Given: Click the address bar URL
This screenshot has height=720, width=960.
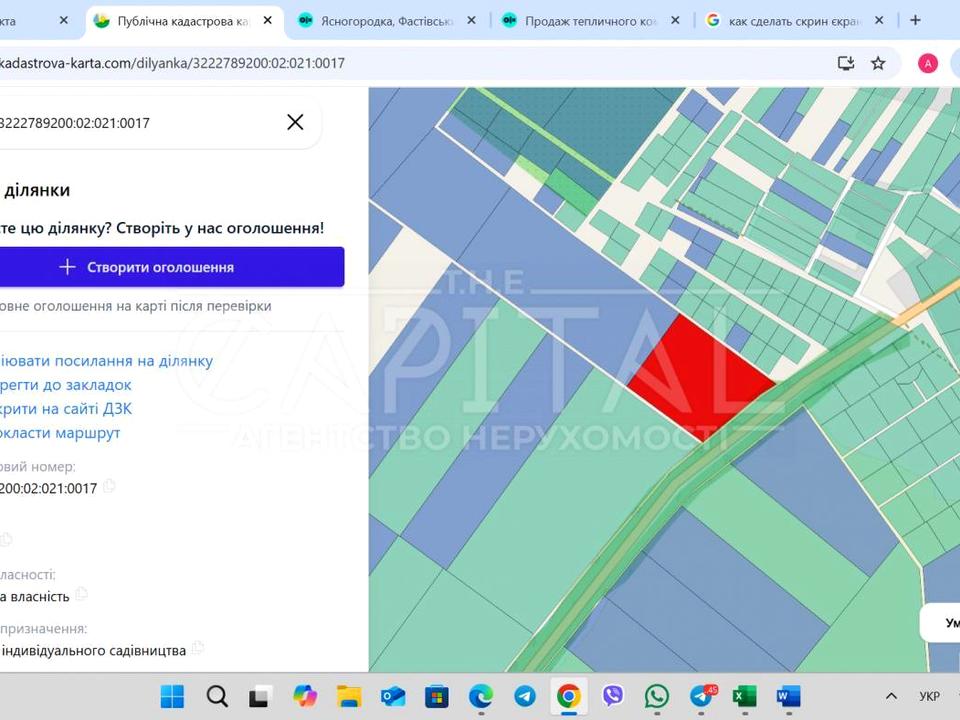Looking at the screenshot, I should [172, 63].
